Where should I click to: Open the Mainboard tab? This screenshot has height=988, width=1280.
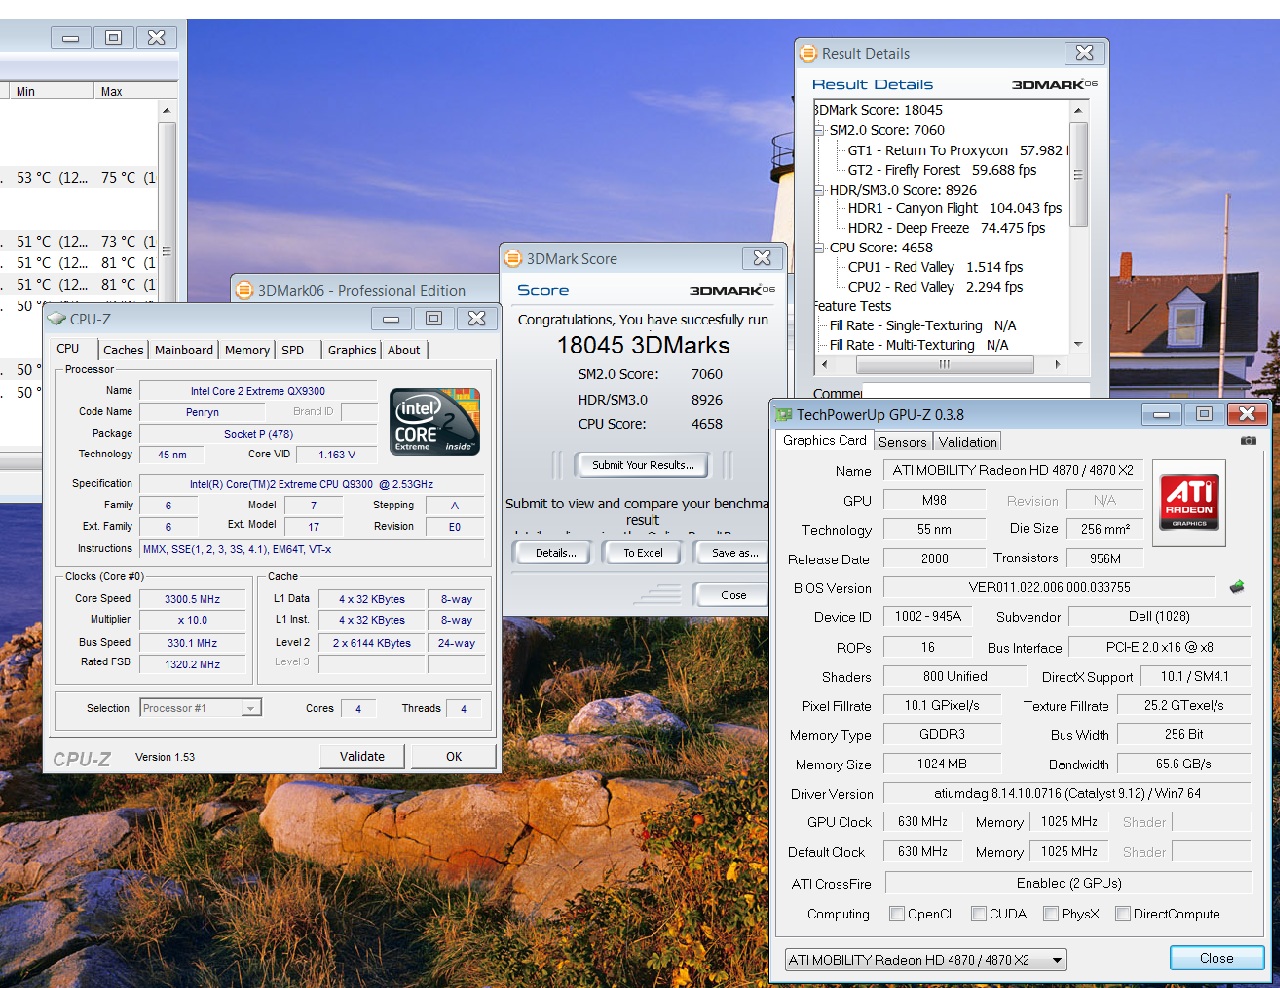(x=184, y=350)
